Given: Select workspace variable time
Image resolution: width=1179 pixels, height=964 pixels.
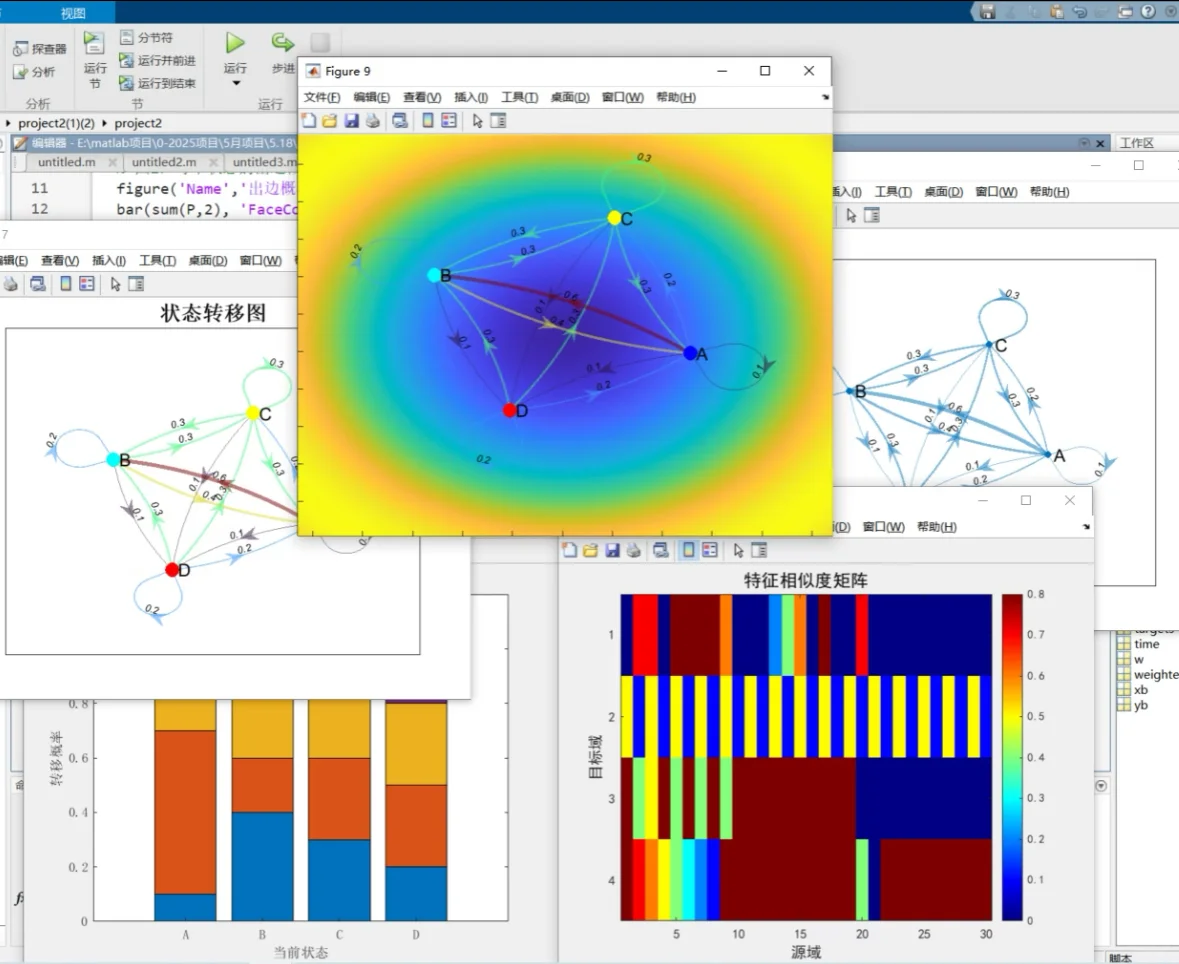Looking at the screenshot, I should coord(1138,644).
